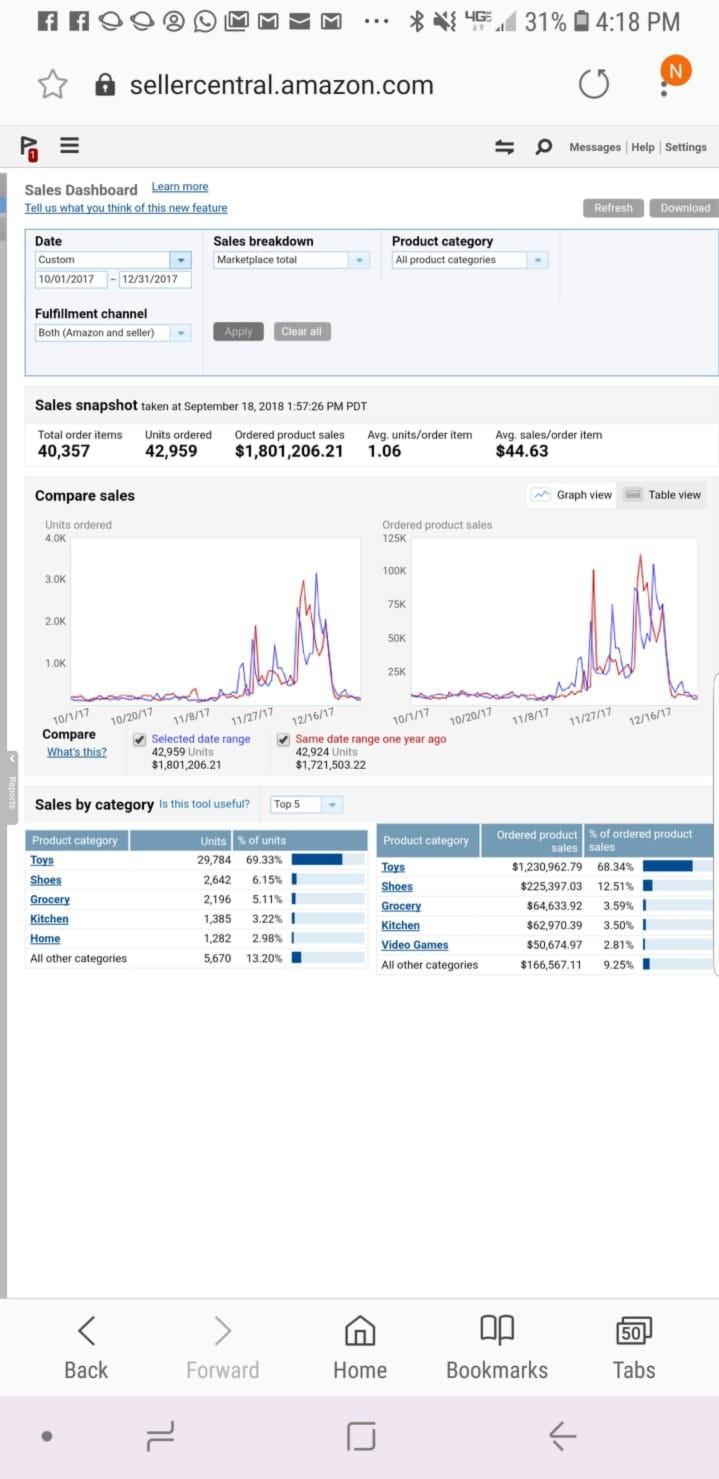Click the Ordered product sales column header
Viewport: 719px width, 1479px height.
[532, 841]
